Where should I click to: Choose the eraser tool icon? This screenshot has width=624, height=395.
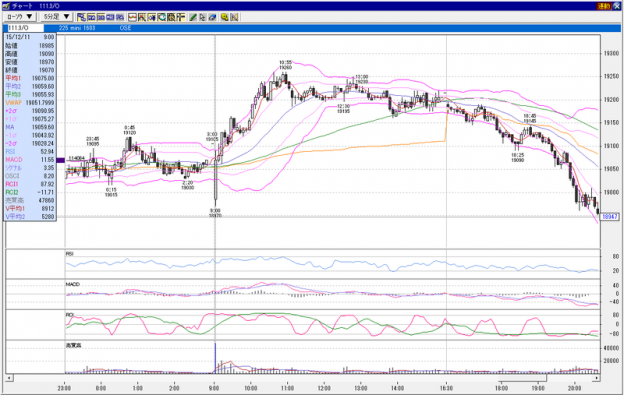pyautogui.click(x=212, y=17)
